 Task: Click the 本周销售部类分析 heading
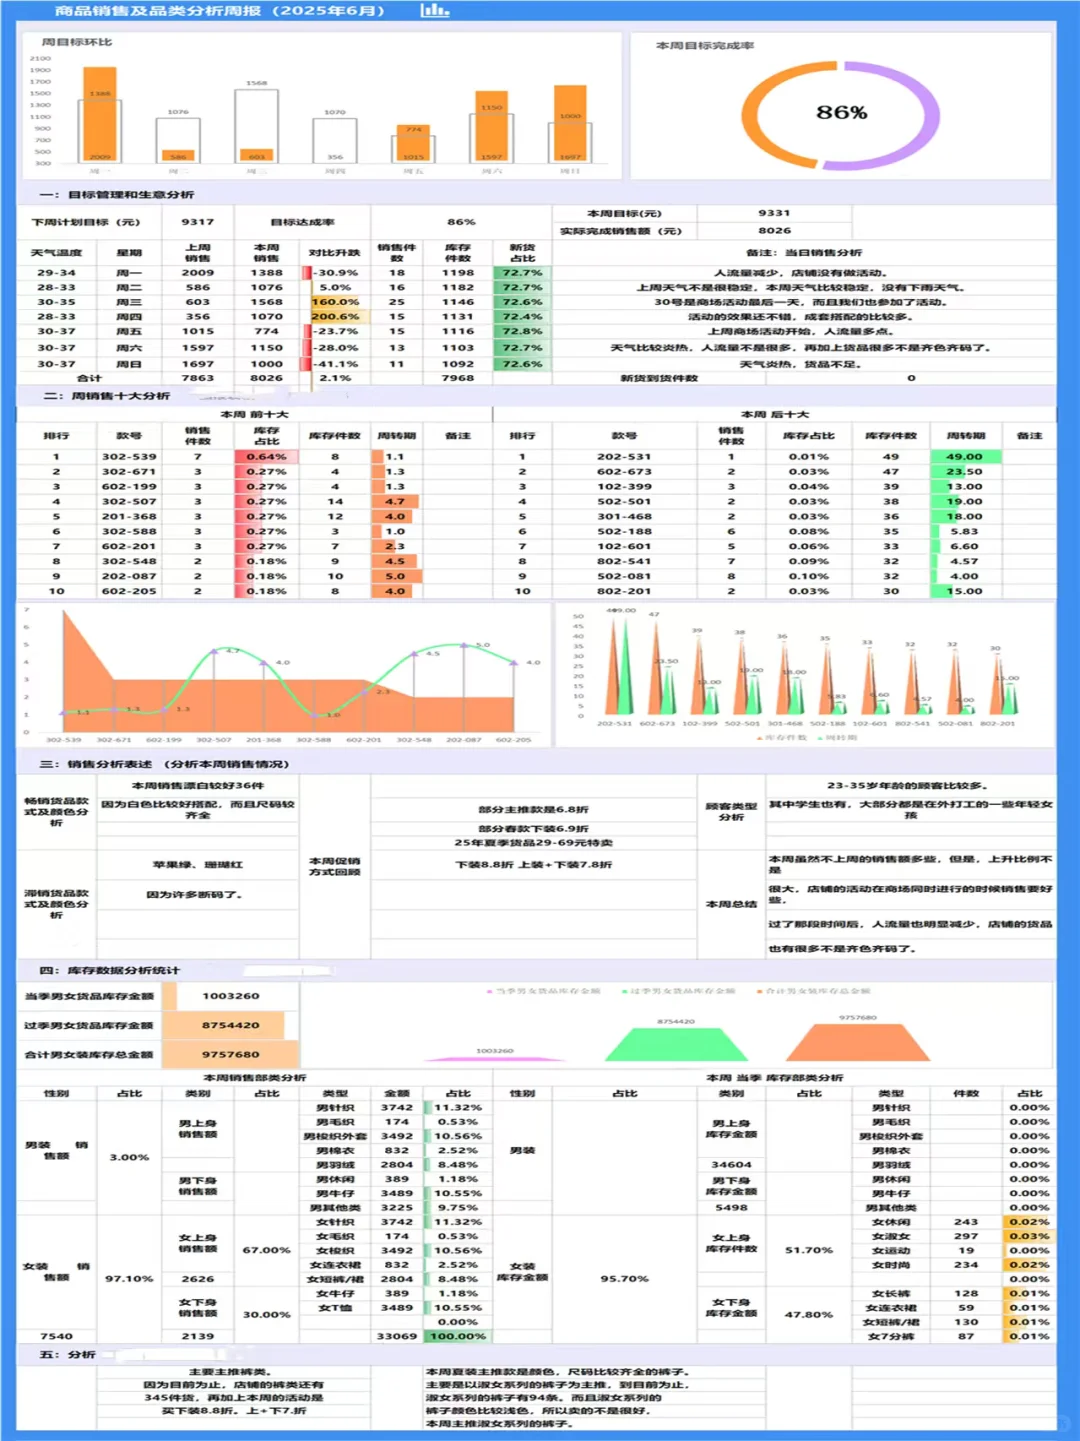point(255,1078)
